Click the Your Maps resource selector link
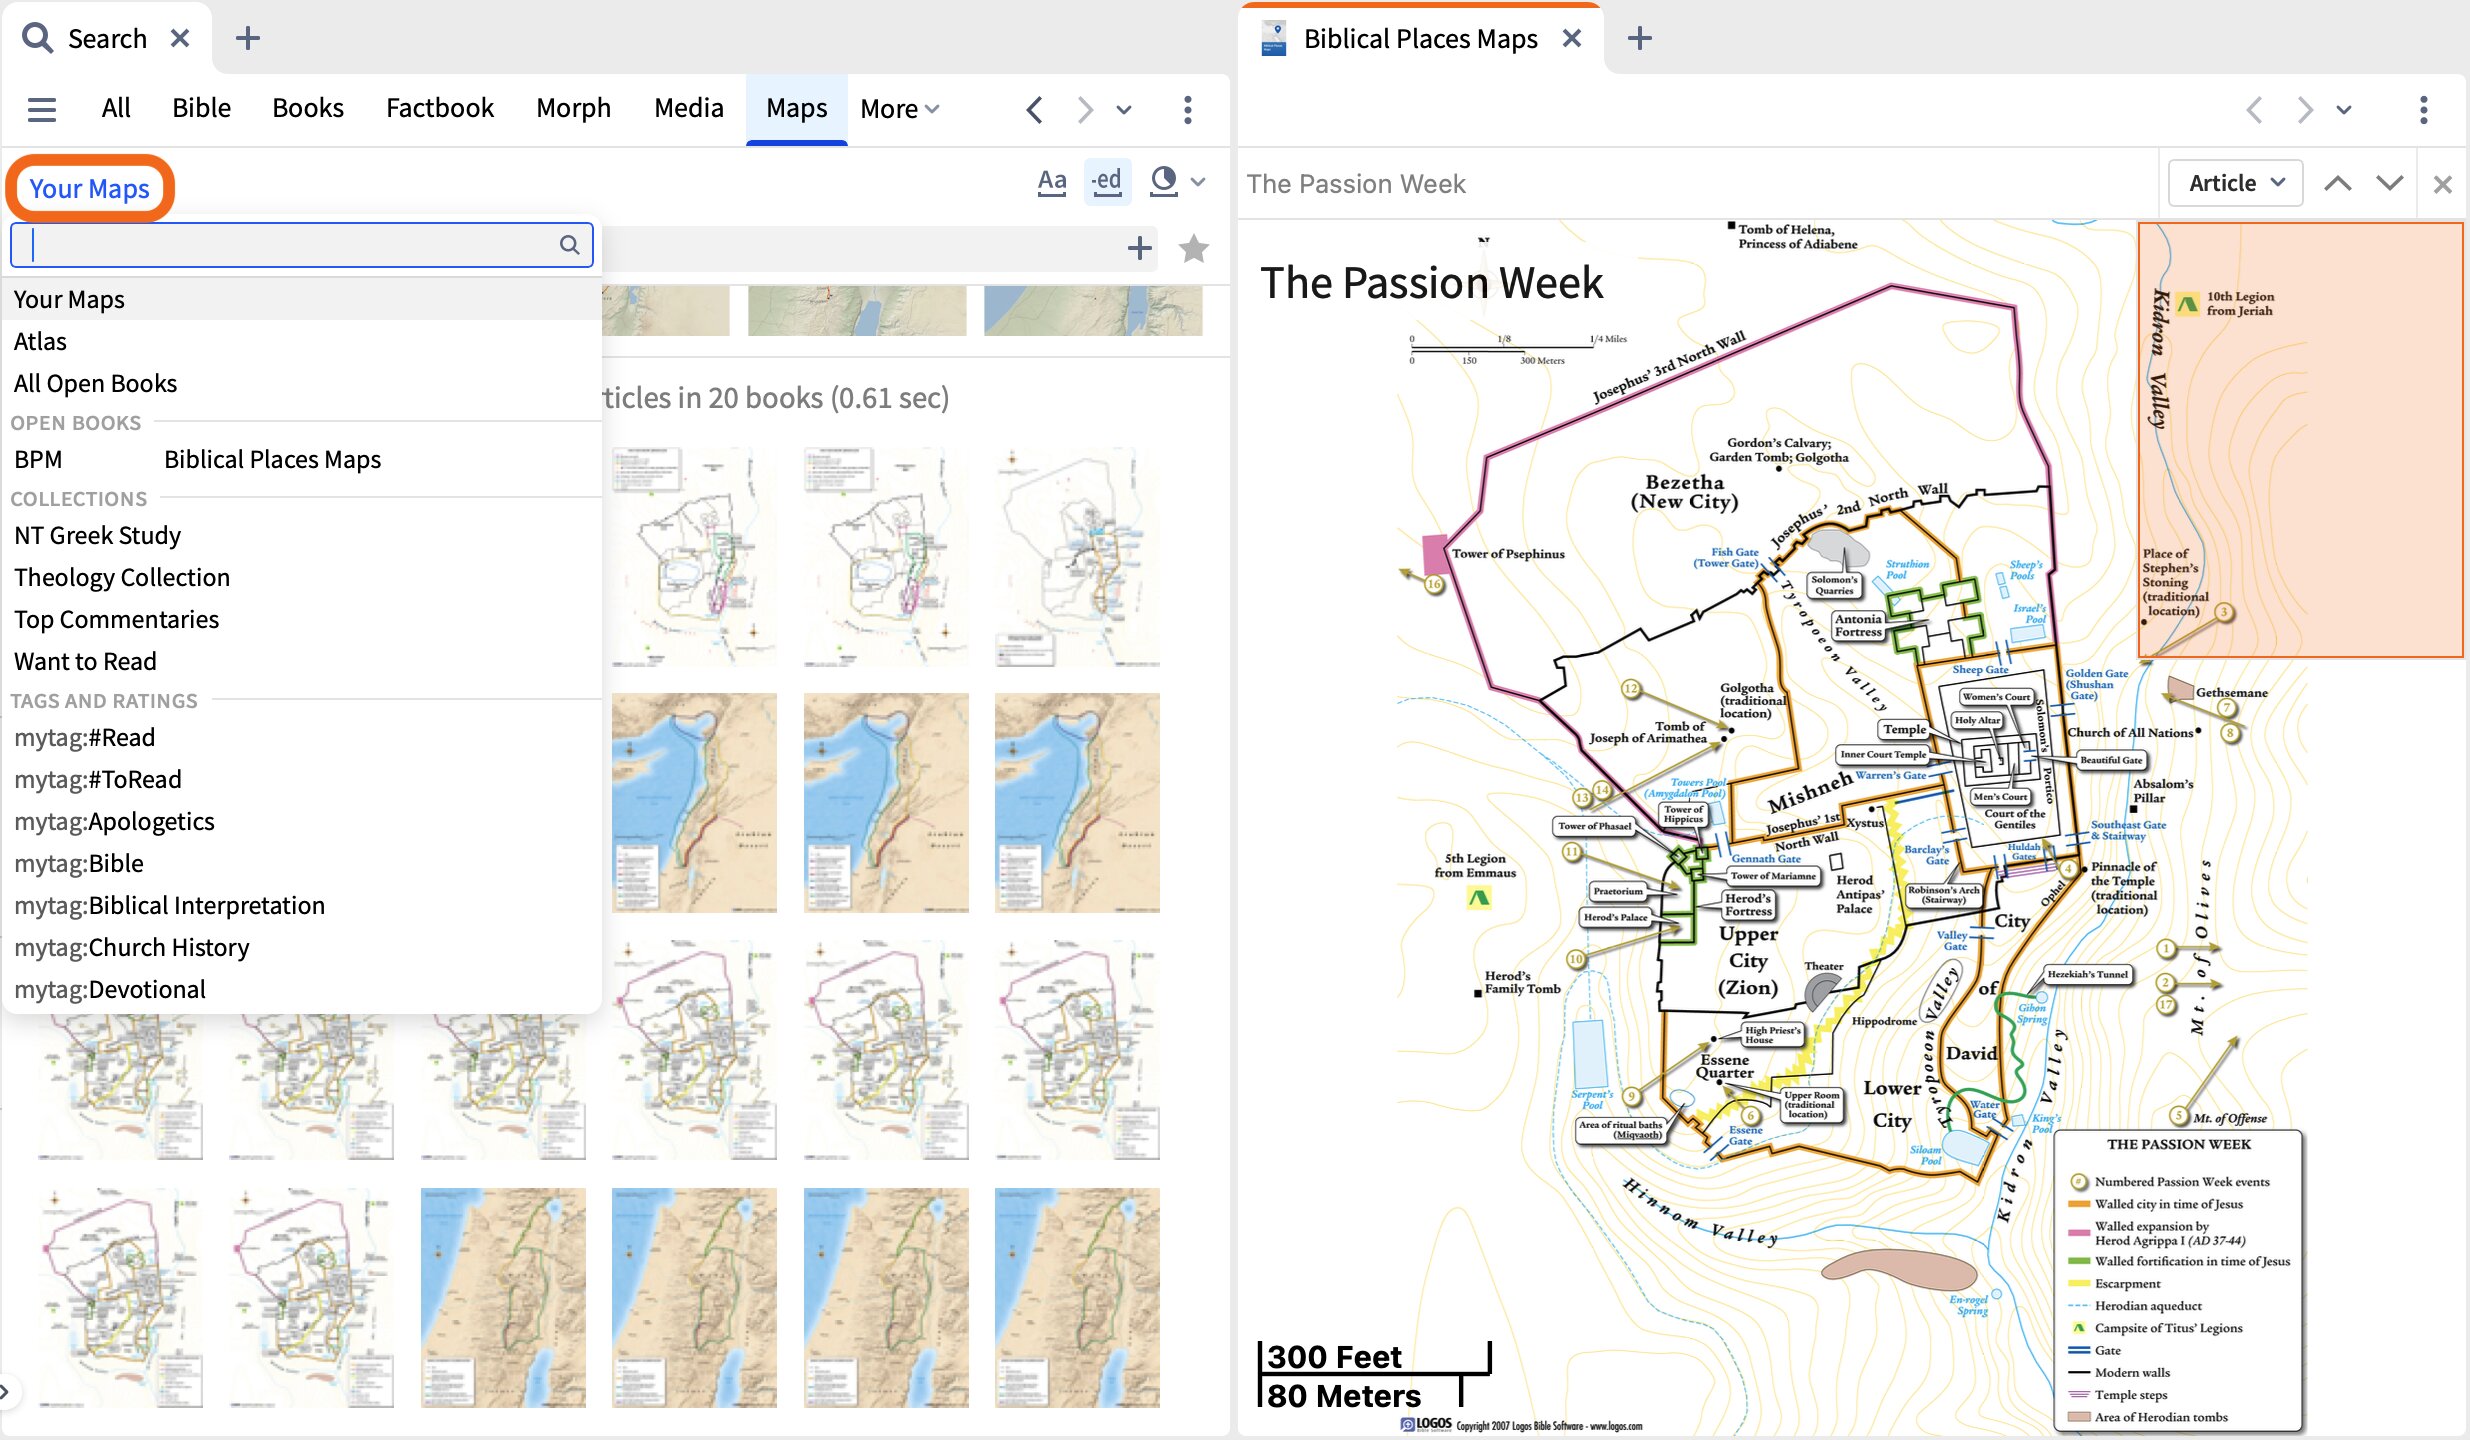This screenshot has height=1440, width=2470. point(90,188)
